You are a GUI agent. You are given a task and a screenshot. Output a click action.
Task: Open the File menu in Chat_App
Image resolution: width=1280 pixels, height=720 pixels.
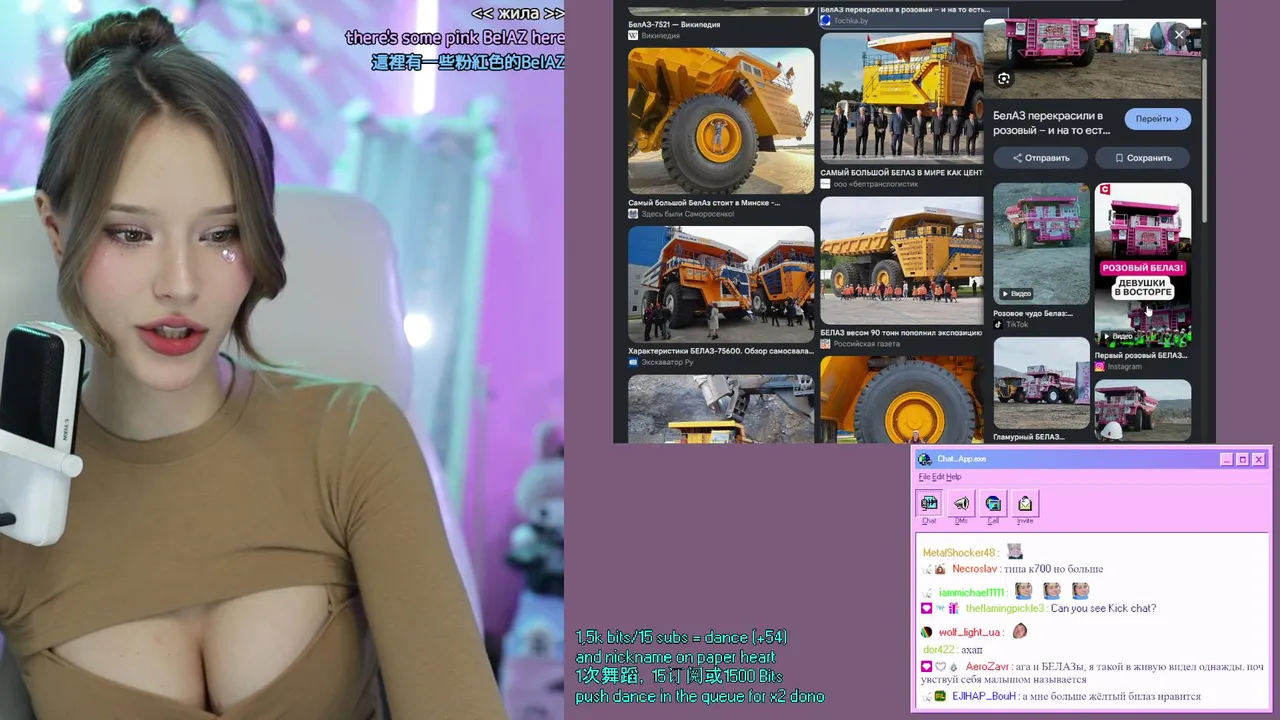click(x=924, y=477)
